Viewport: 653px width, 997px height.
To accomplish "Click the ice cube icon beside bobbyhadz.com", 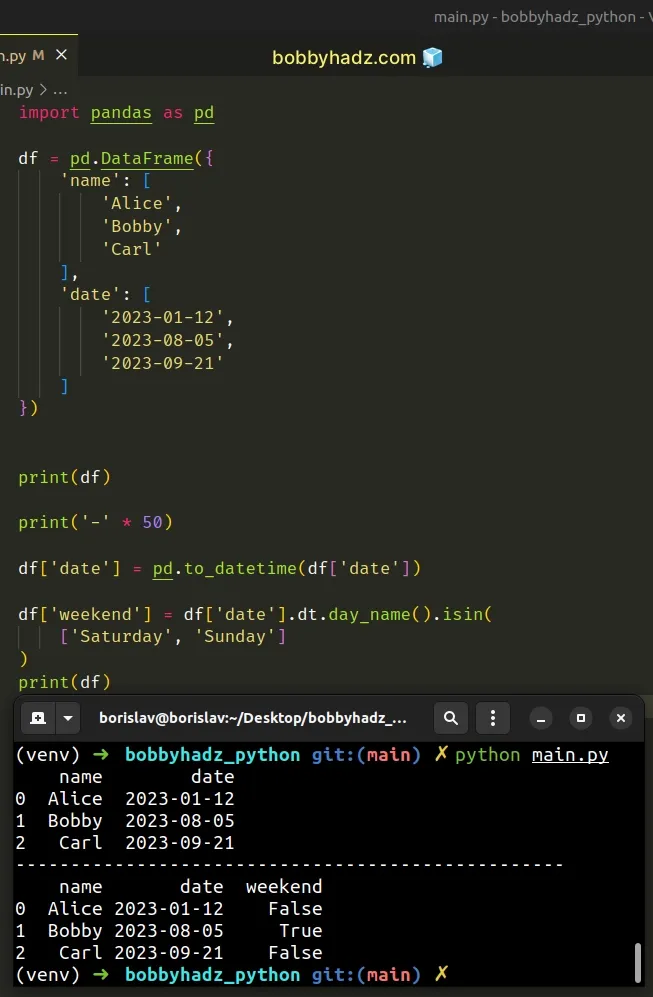I will pos(432,58).
